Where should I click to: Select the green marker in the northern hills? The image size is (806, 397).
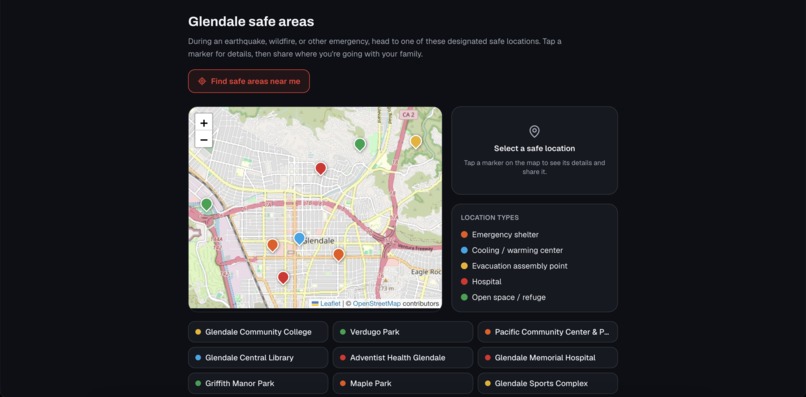(x=360, y=145)
